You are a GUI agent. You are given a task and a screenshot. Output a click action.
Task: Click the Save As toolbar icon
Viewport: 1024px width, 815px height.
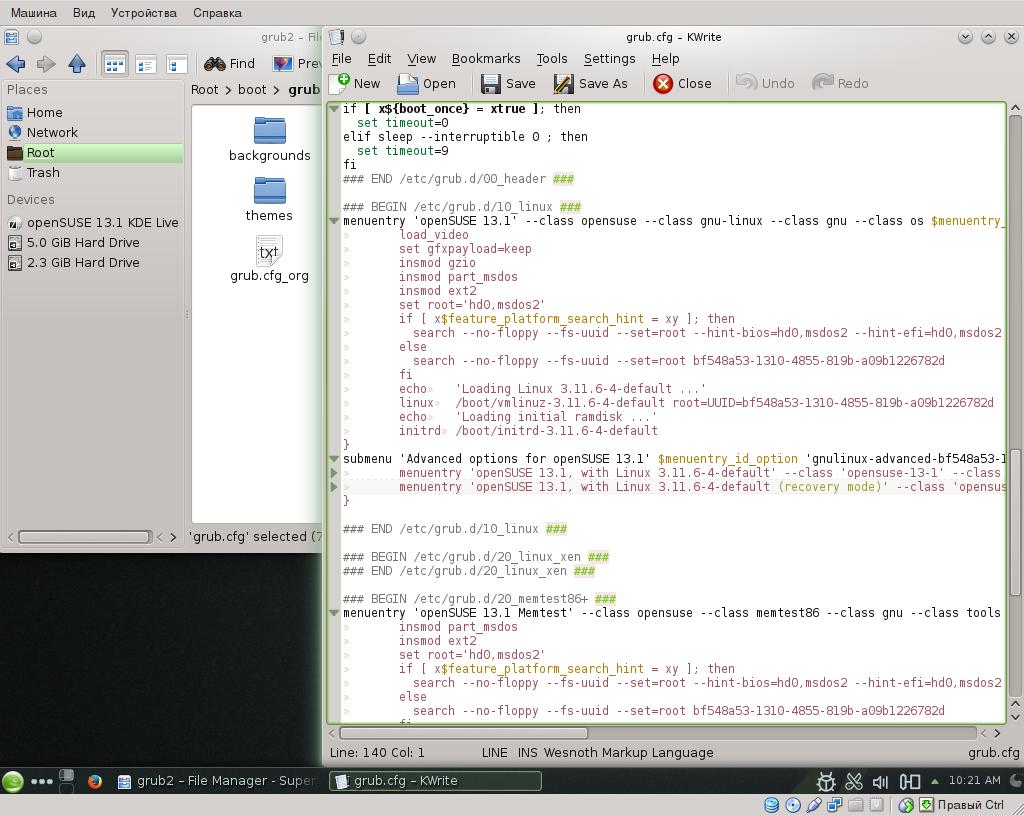tap(564, 83)
